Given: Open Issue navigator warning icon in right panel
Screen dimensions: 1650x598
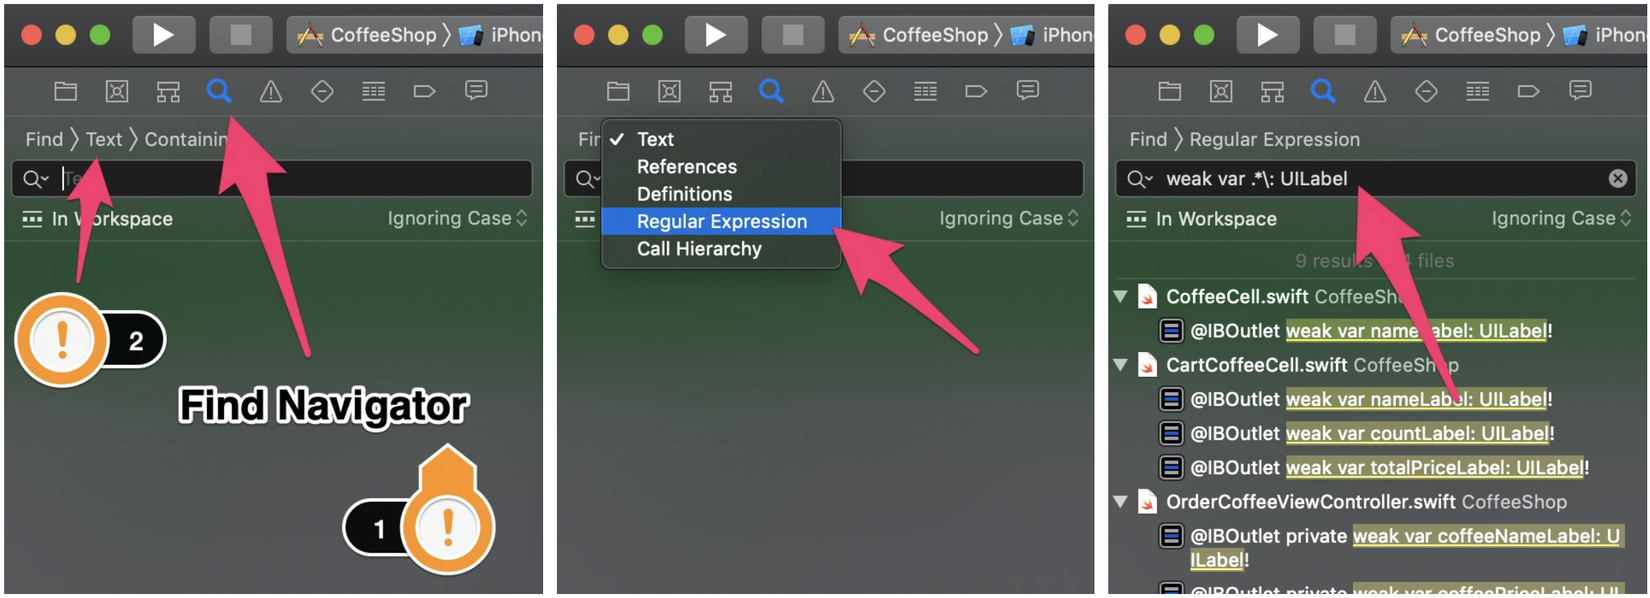Looking at the screenshot, I should tap(1375, 92).
